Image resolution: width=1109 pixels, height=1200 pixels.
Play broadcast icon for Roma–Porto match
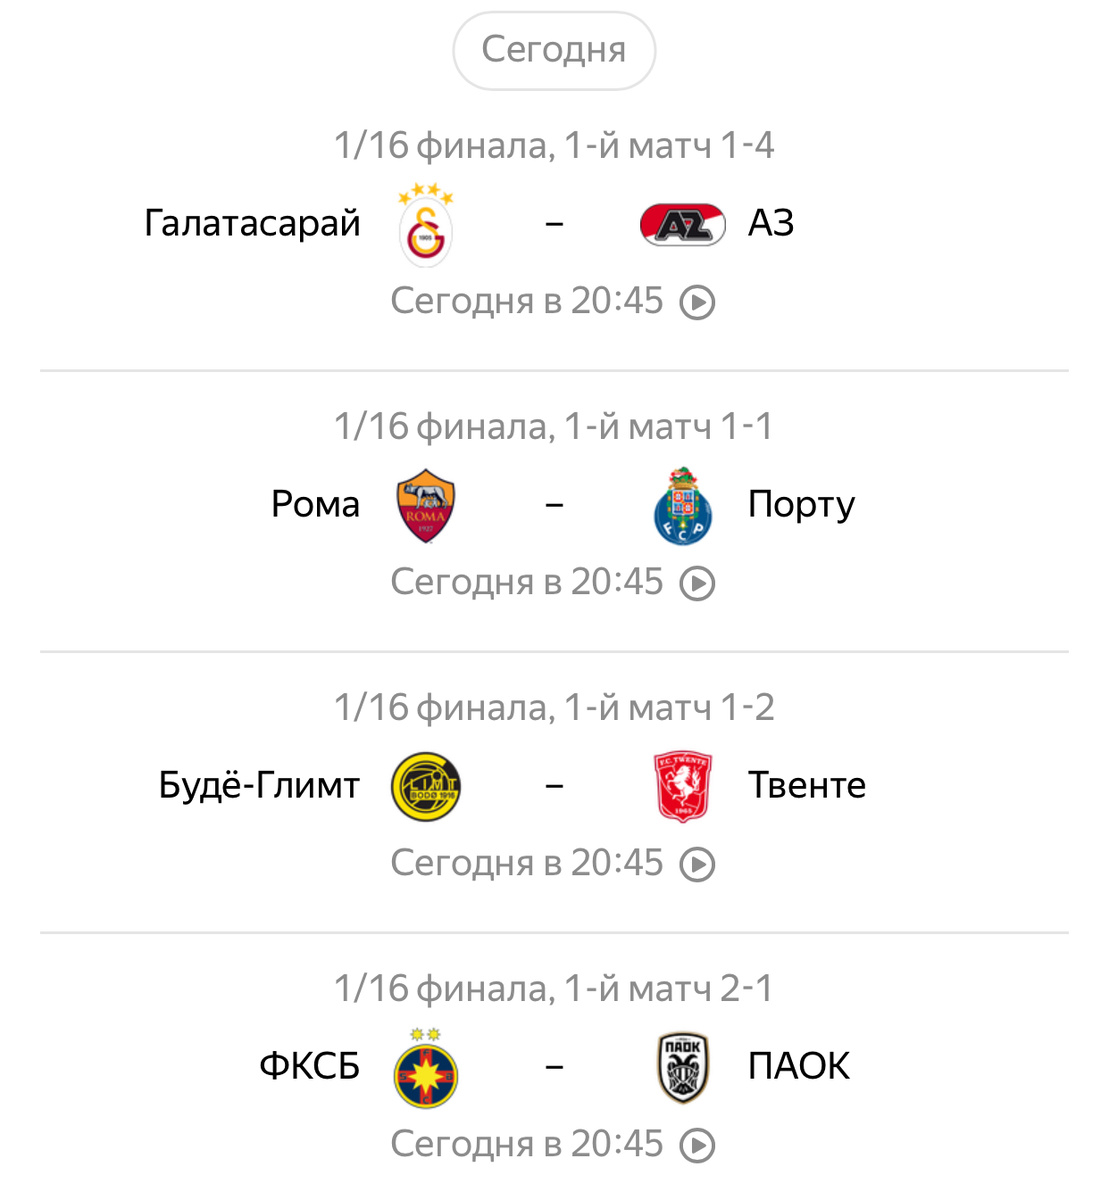(697, 583)
